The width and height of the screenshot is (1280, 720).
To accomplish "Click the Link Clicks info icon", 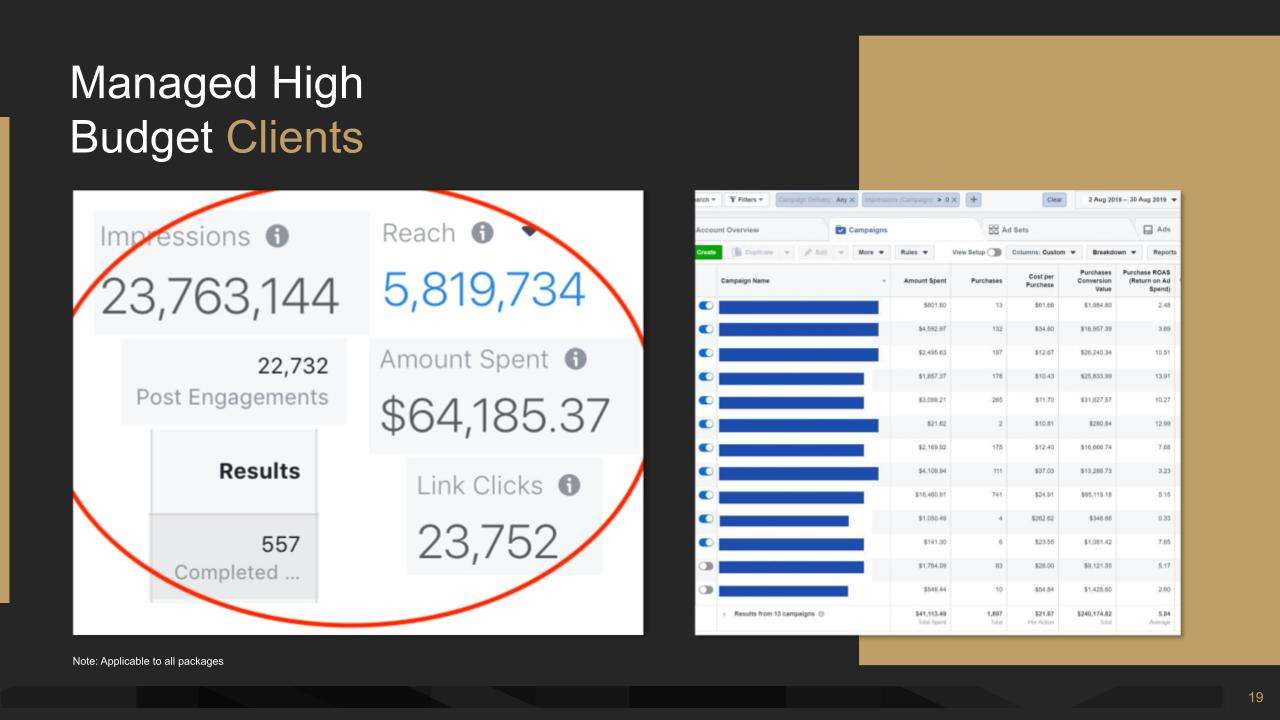I will coord(569,485).
